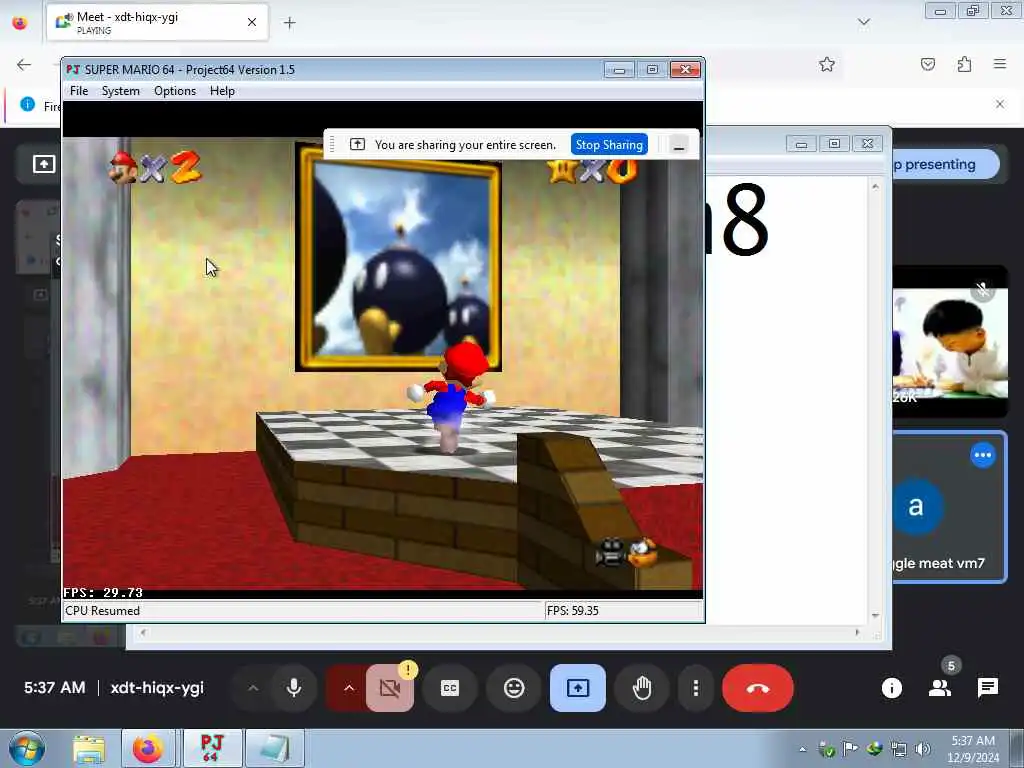
Task: Open the Options menu in Project64
Action: pyautogui.click(x=174, y=91)
